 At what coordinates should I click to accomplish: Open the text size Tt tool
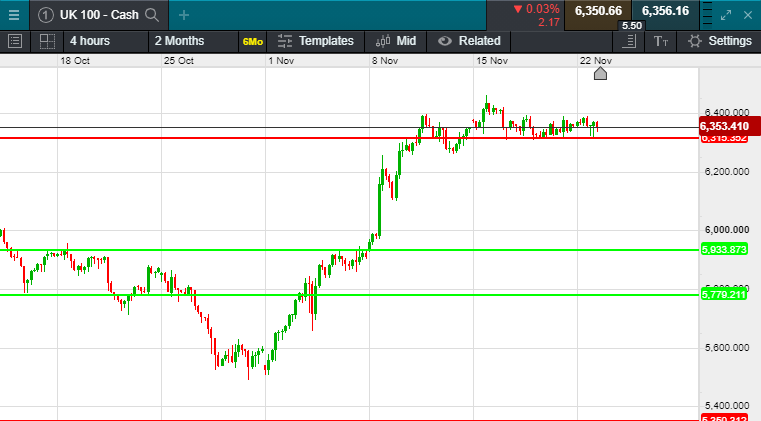(x=661, y=41)
